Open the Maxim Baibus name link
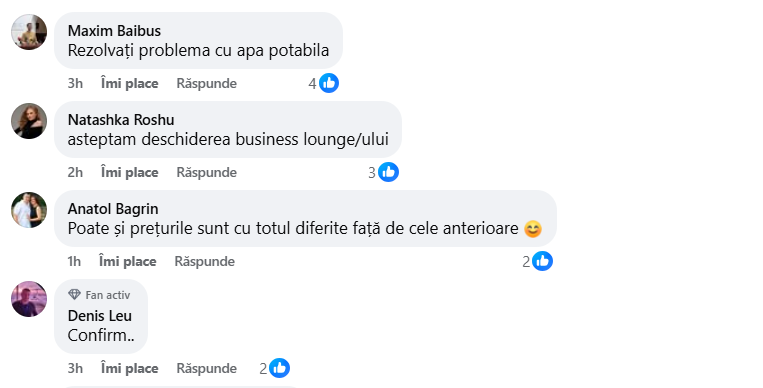 [x=114, y=31]
